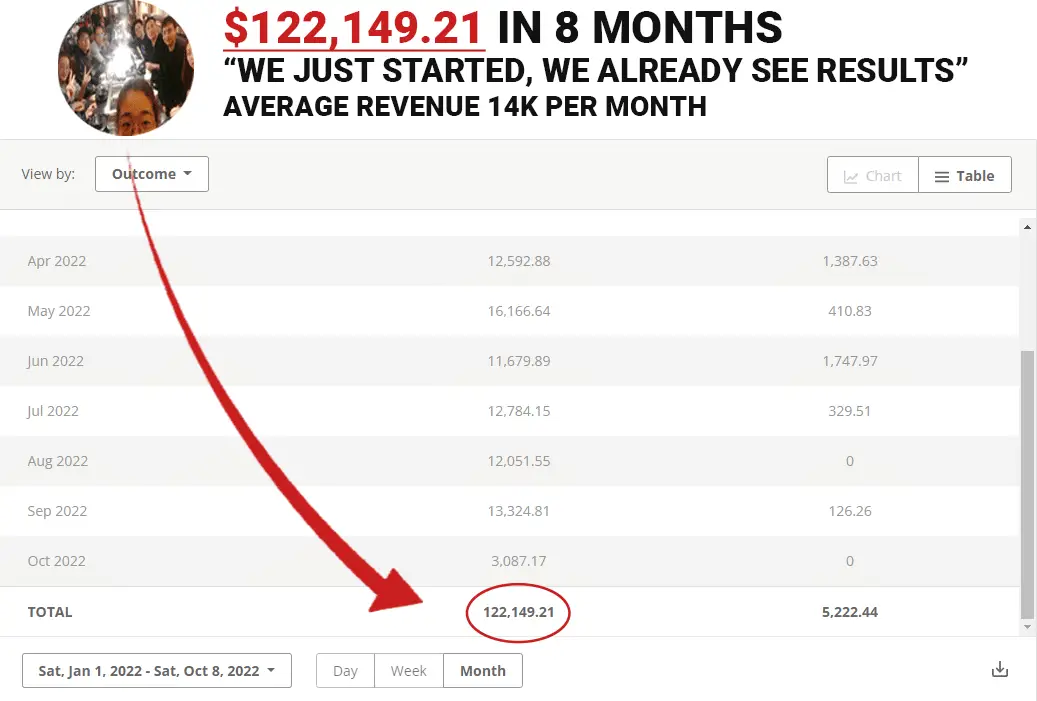The height and width of the screenshot is (701, 1037).
Task: Select the Aug 2022 row label
Action: click(x=58, y=461)
